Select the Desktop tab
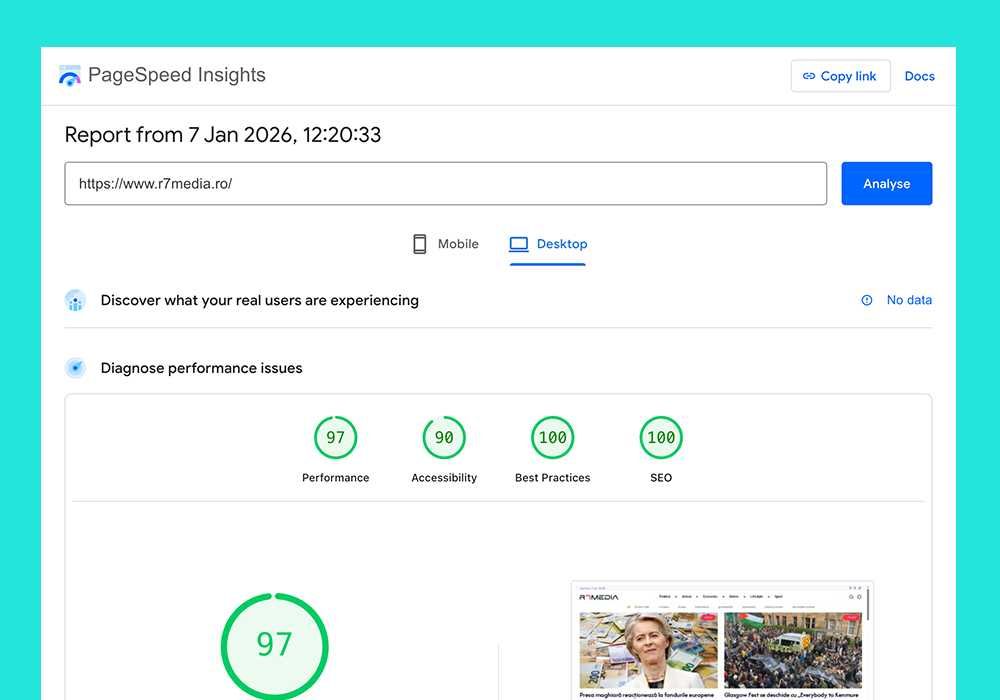 (x=548, y=244)
